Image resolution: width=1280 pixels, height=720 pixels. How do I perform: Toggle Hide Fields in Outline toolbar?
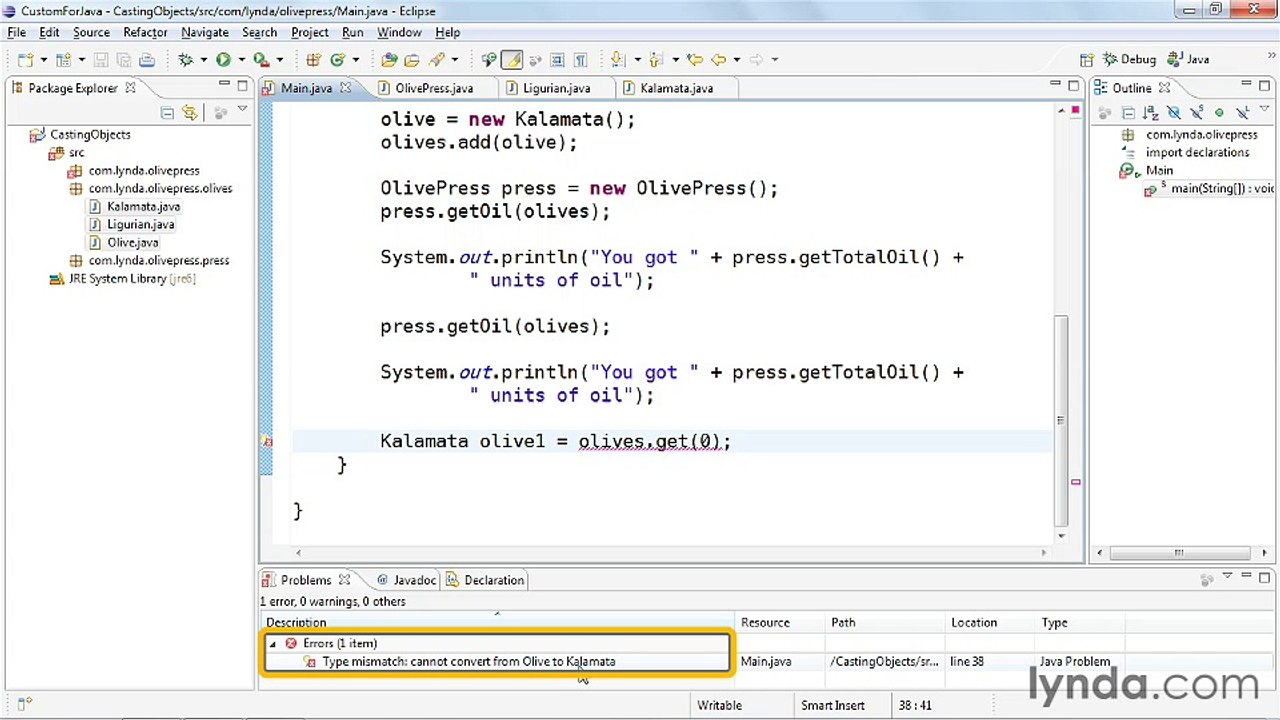click(1174, 112)
